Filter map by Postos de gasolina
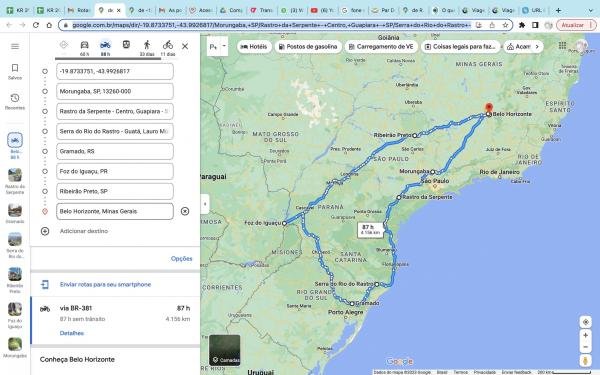 [x=308, y=47]
